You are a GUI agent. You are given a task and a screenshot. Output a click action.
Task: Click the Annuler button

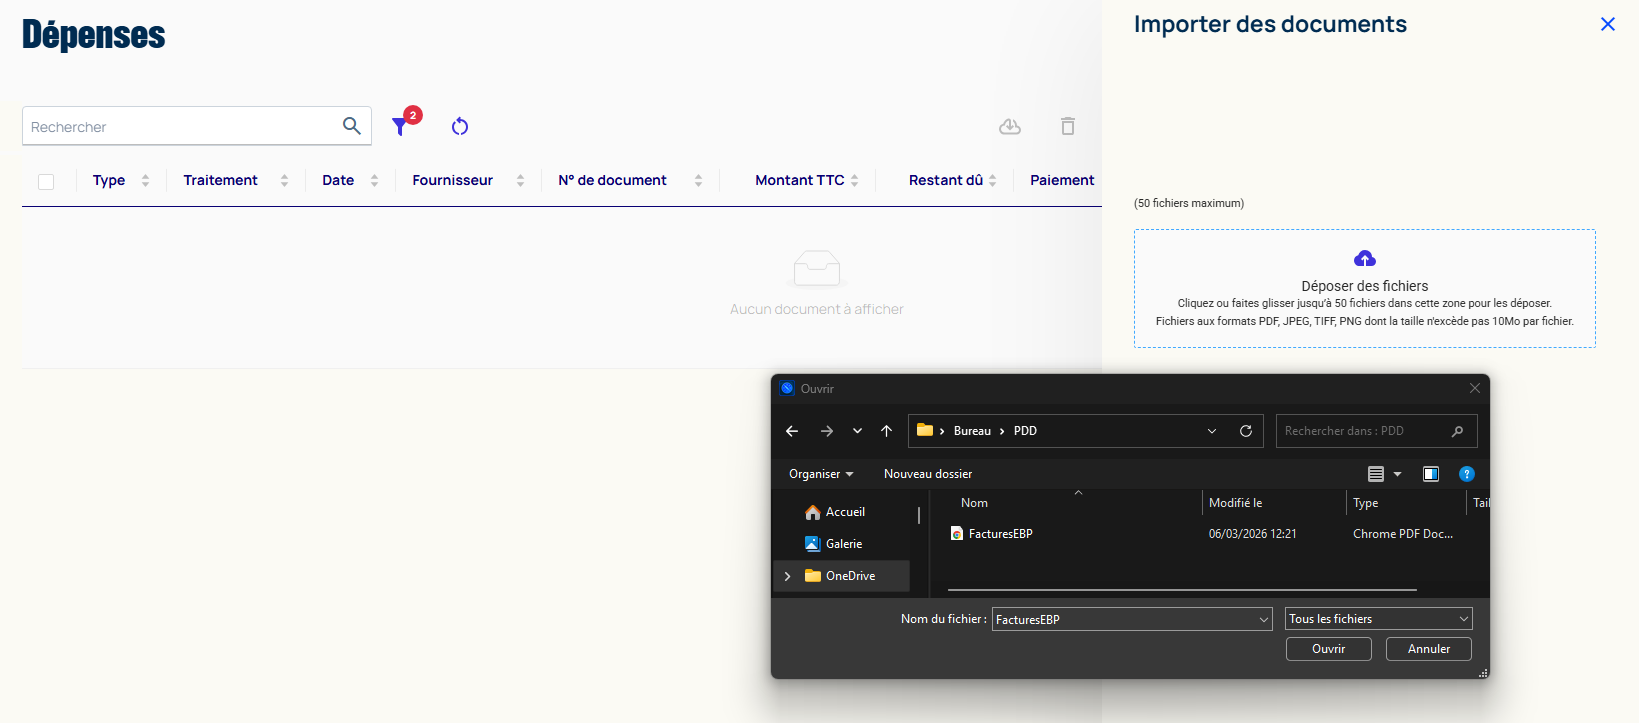pyautogui.click(x=1428, y=649)
